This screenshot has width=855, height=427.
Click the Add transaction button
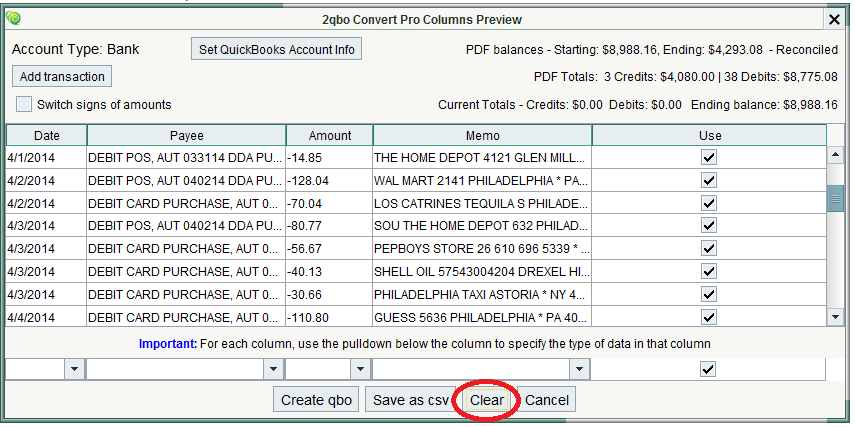(62, 76)
